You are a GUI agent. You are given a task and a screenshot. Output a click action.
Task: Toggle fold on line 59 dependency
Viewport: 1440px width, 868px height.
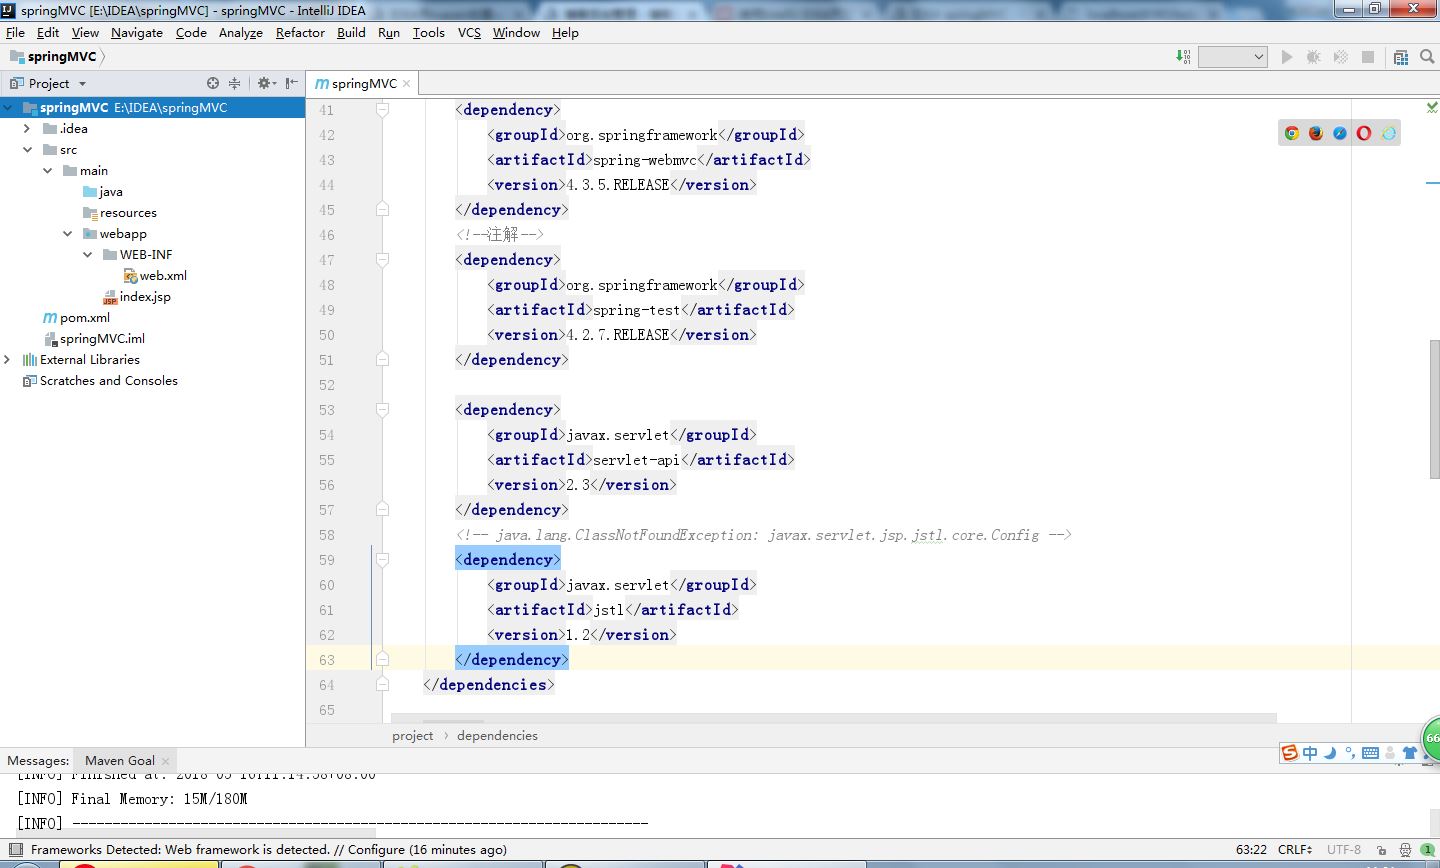382,560
